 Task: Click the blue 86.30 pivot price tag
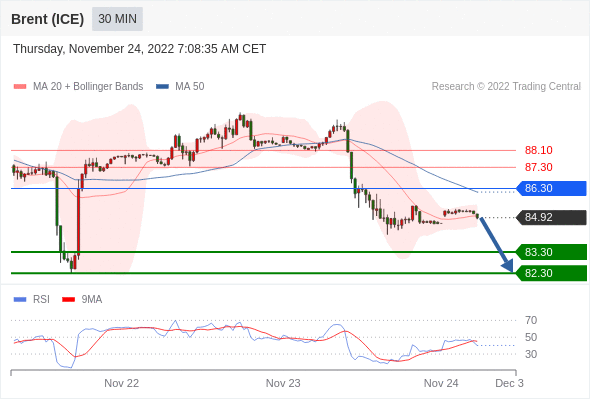pyautogui.click(x=551, y=188)
